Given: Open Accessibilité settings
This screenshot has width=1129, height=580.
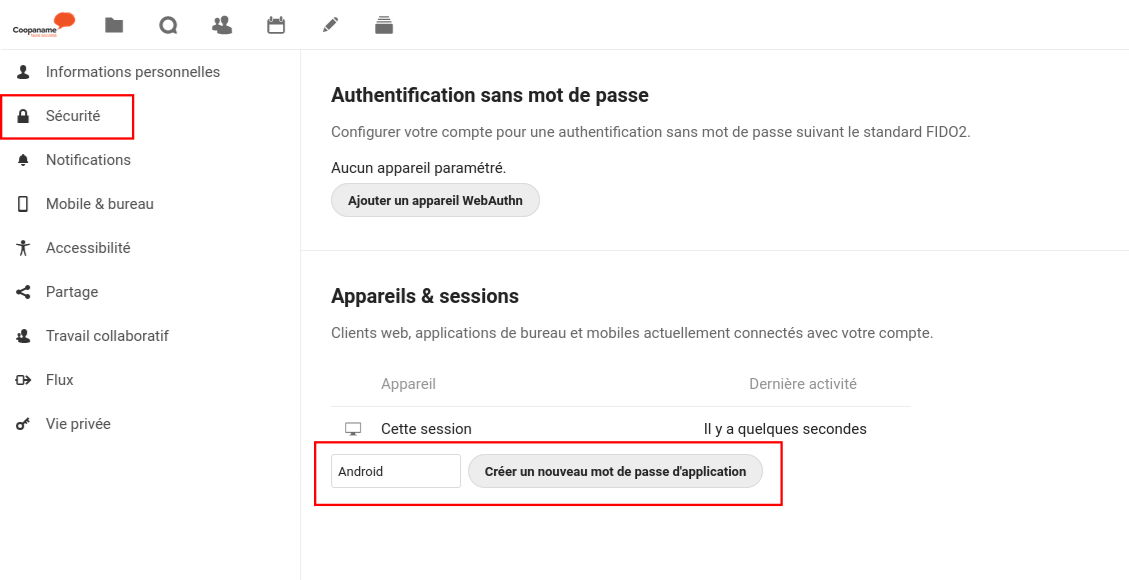Looking at the screenshot, I should pos(88,248).
